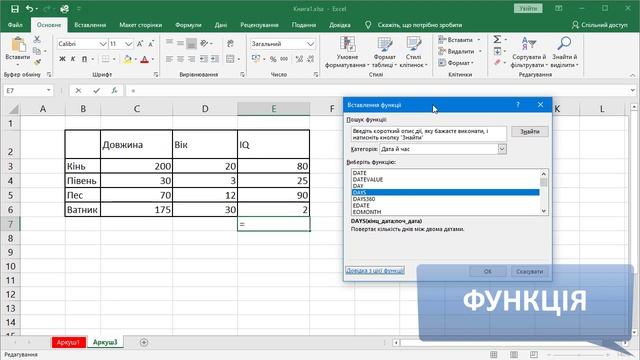Switch to the Рецензування tab
Screen dimensions: 640x360
tap(259, 25)
